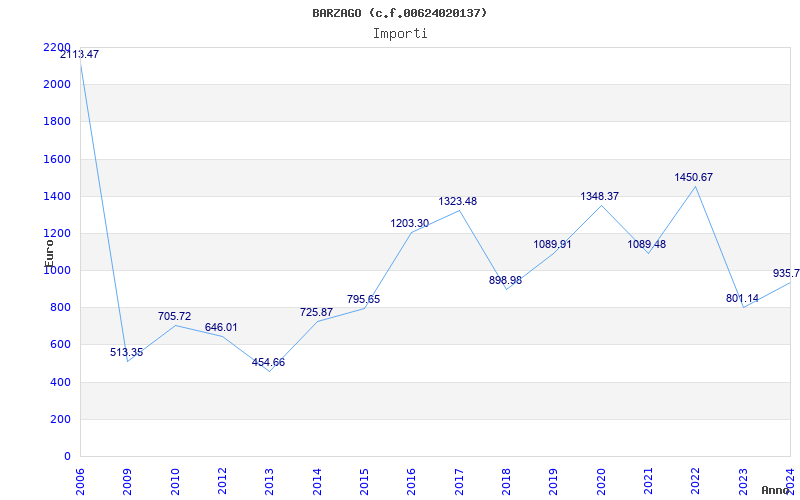Select the 2018 x-axis year label
The image size is (800, 500).
point(506,482)
